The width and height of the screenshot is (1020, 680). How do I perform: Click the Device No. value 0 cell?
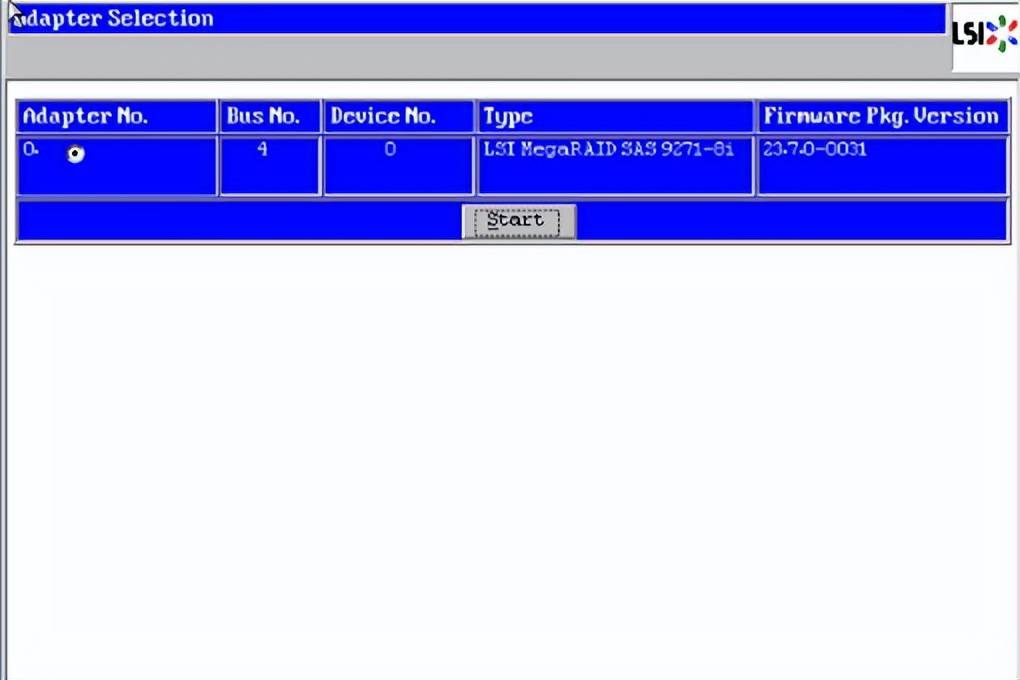click(390, 150)
